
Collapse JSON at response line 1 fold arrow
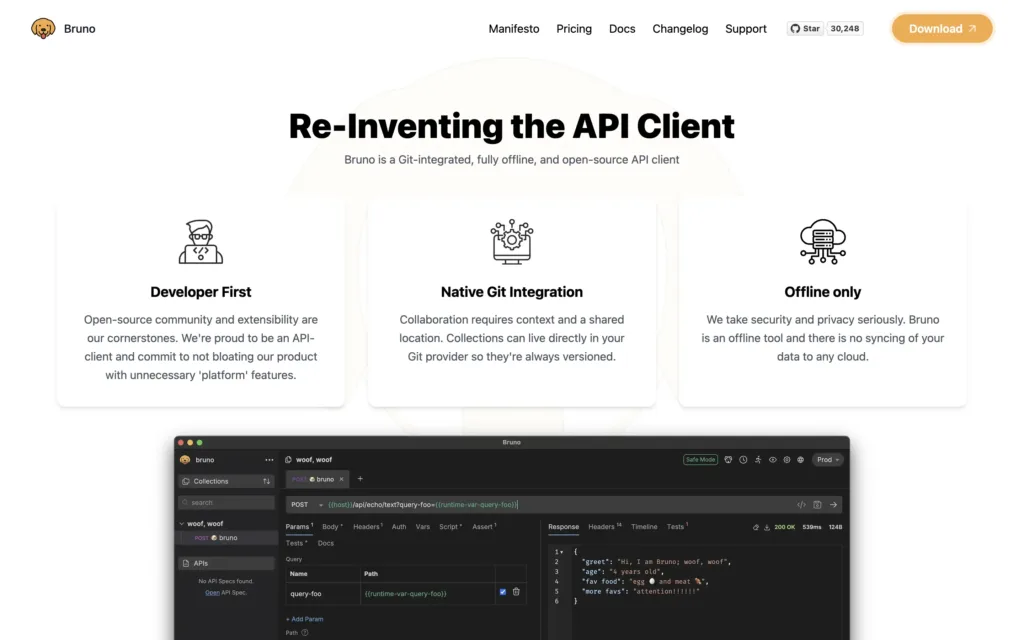coord(562,552)
